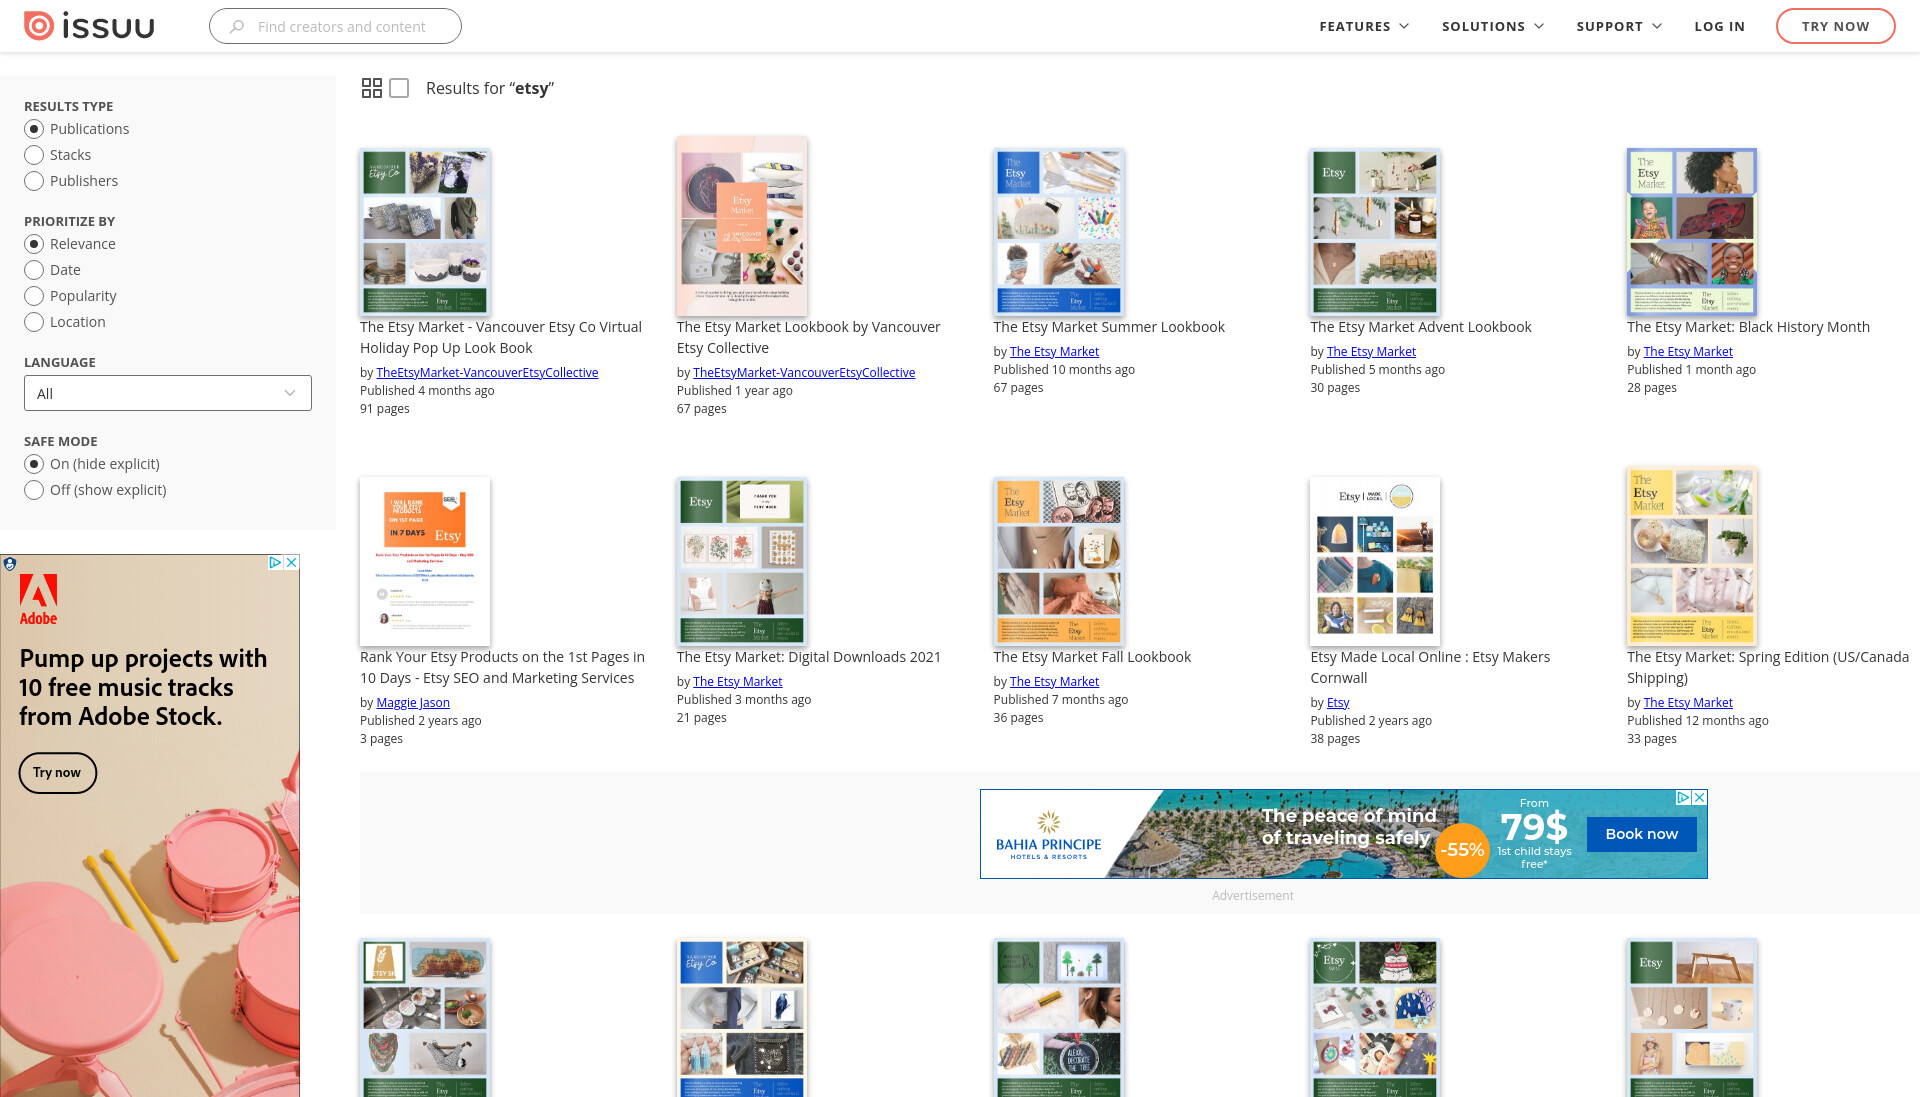Click Try now in Adobe ad
Image resolution: width=1920 pixels, height=1097 pixels.
pos(57,773)
